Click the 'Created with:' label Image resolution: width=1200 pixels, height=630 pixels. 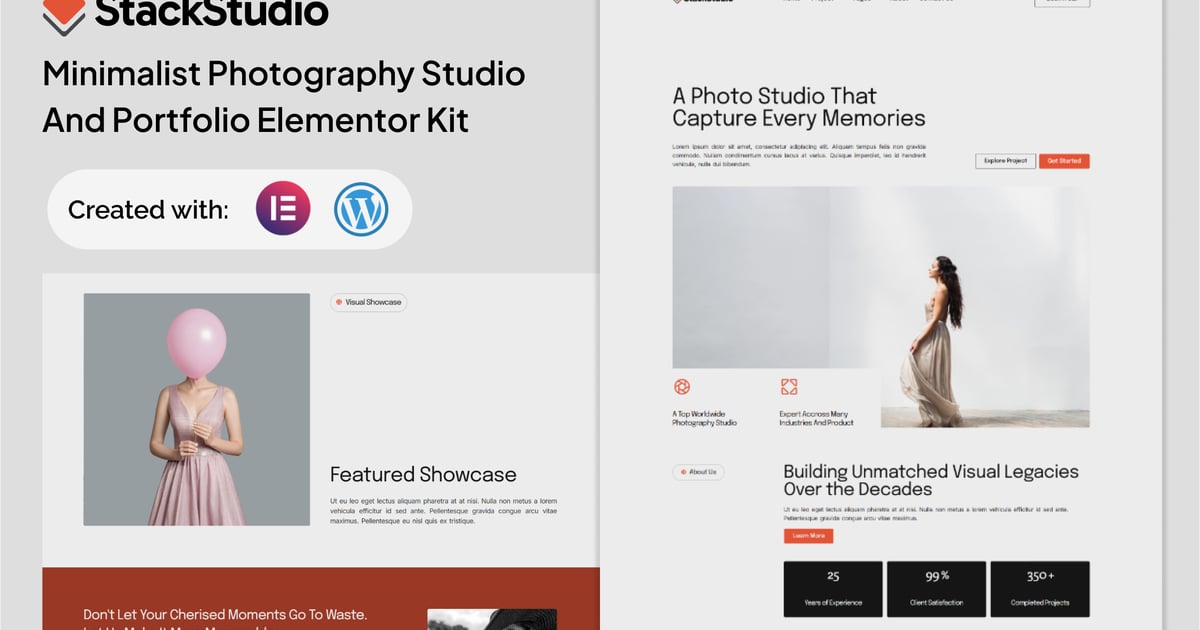[x=148, y=210]
